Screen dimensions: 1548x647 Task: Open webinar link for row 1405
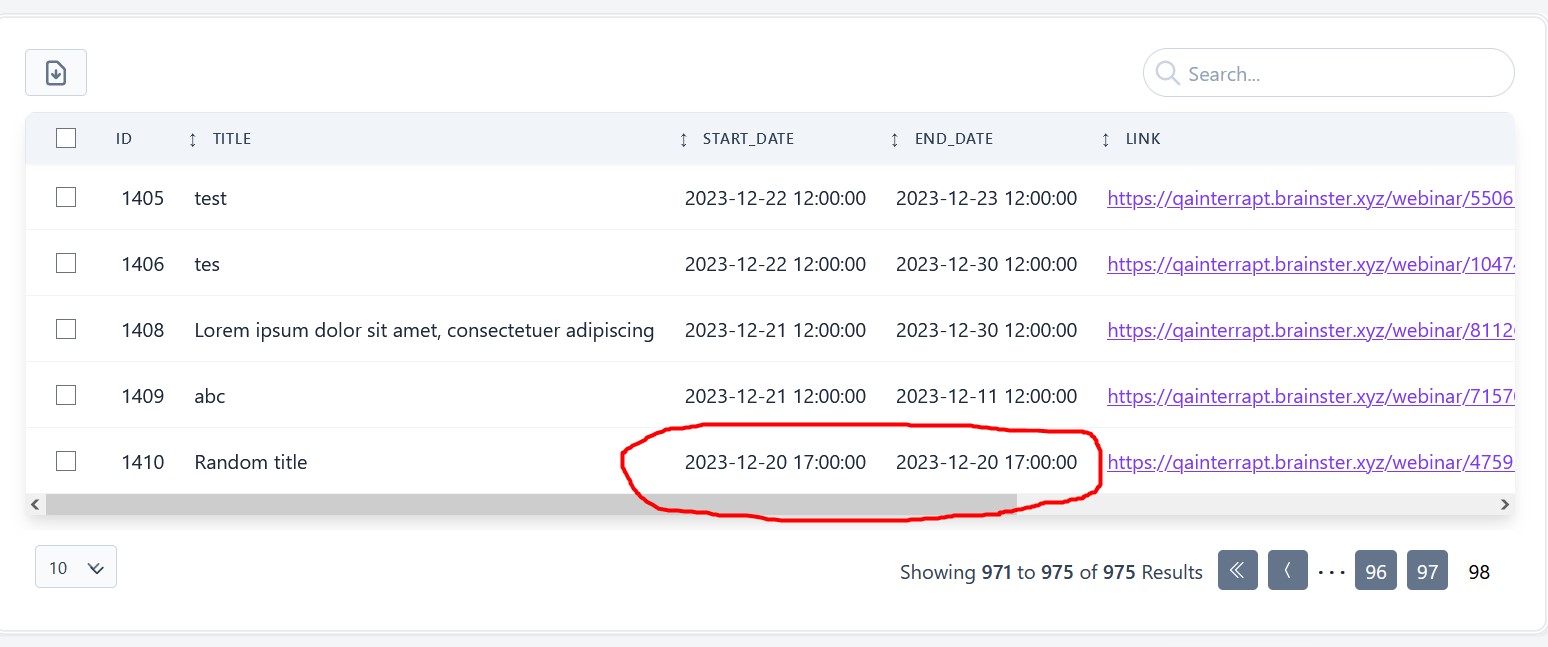(1312, 198)
